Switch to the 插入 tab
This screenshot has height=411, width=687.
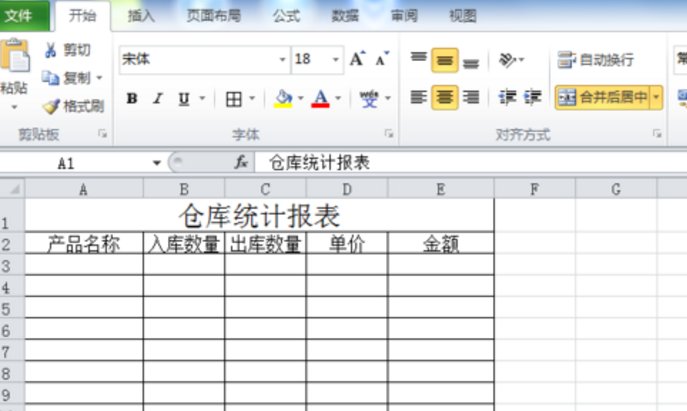coord(141,16)
